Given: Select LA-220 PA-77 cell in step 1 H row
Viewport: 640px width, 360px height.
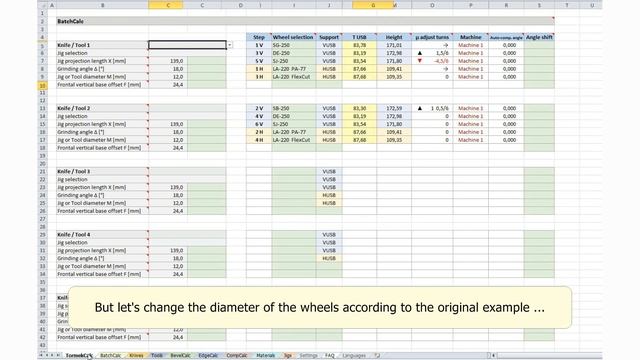Looking at the screenshot, I should tap(294, 69).
